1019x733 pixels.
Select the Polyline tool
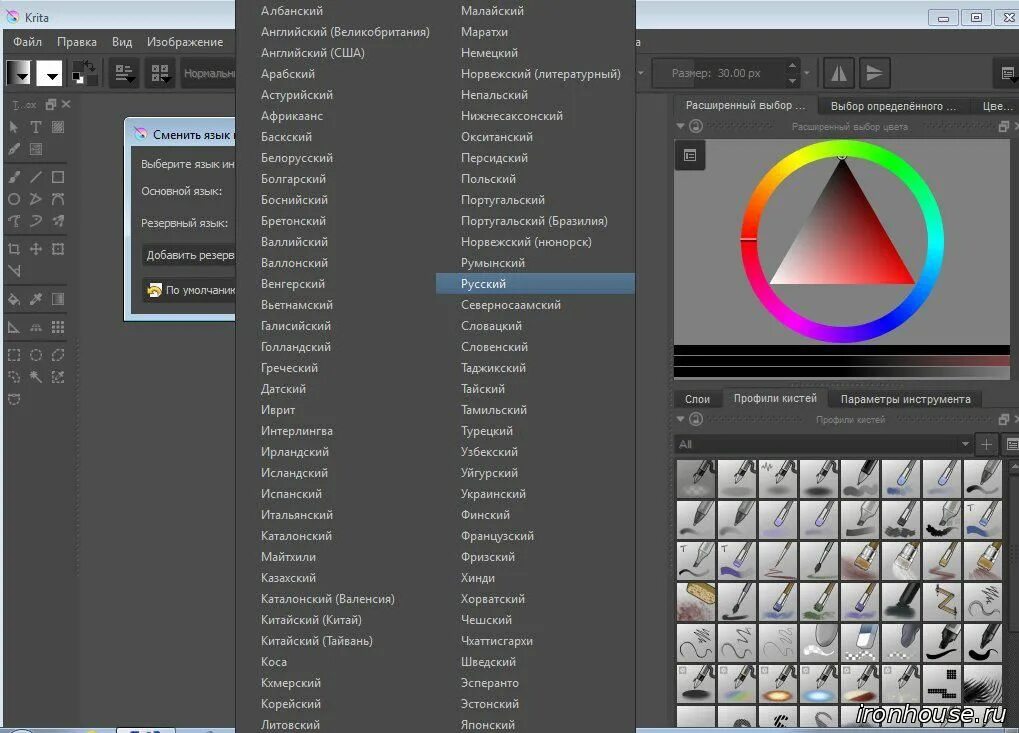tap(58, 199)
